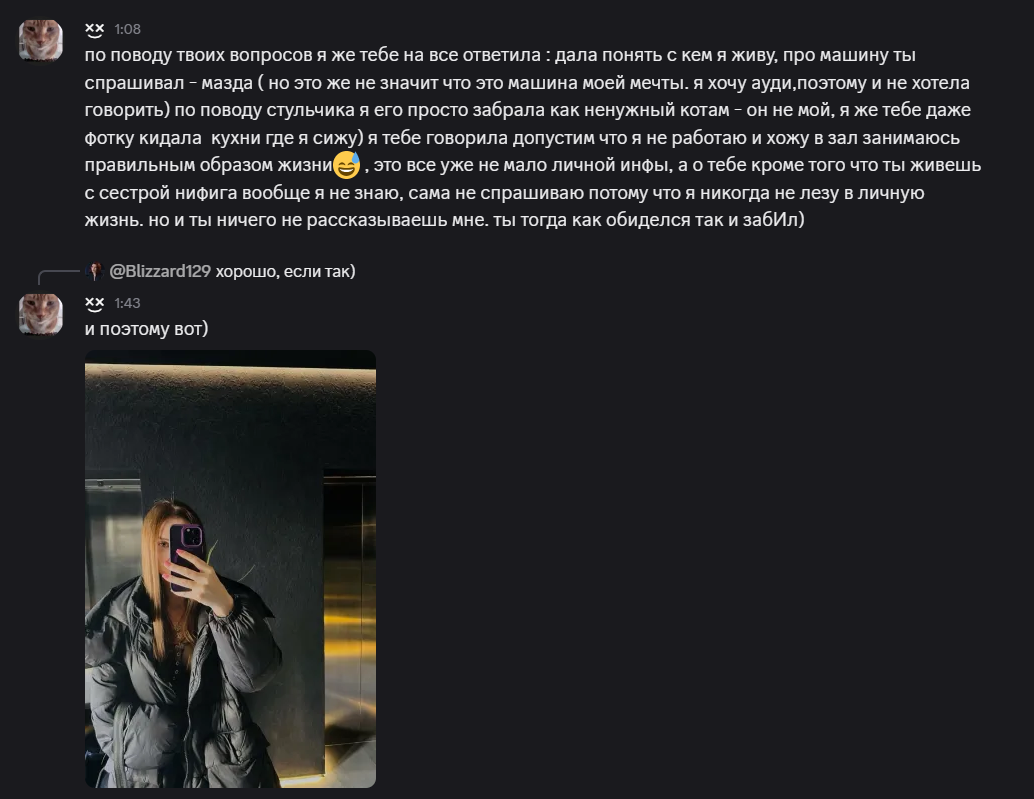Image resolution: width=1034 pixels, height=799 pixels.
Task: Click the xx smiley username above the 1:08 message
Action: (x=95, y=30)
